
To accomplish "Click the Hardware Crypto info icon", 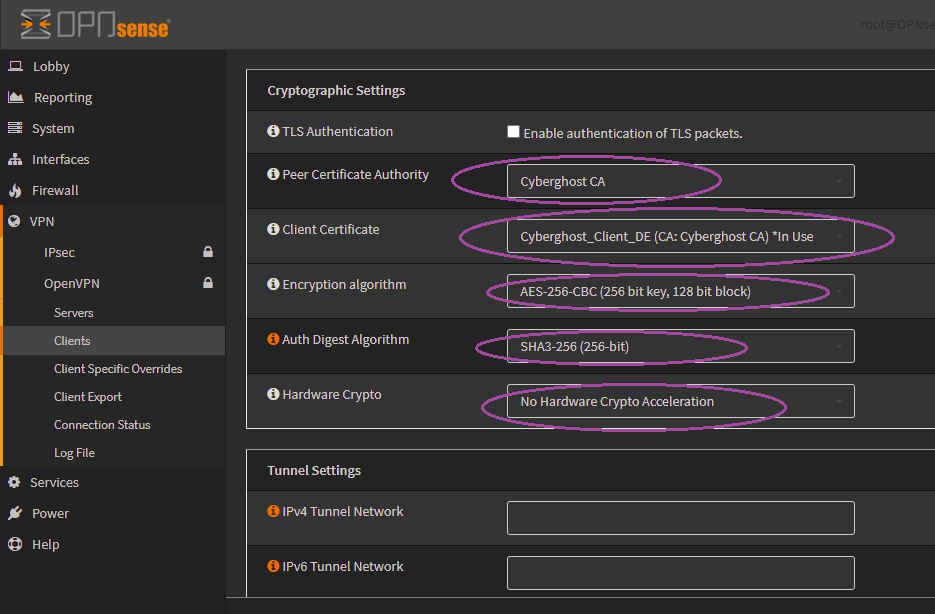I will 273,395.
